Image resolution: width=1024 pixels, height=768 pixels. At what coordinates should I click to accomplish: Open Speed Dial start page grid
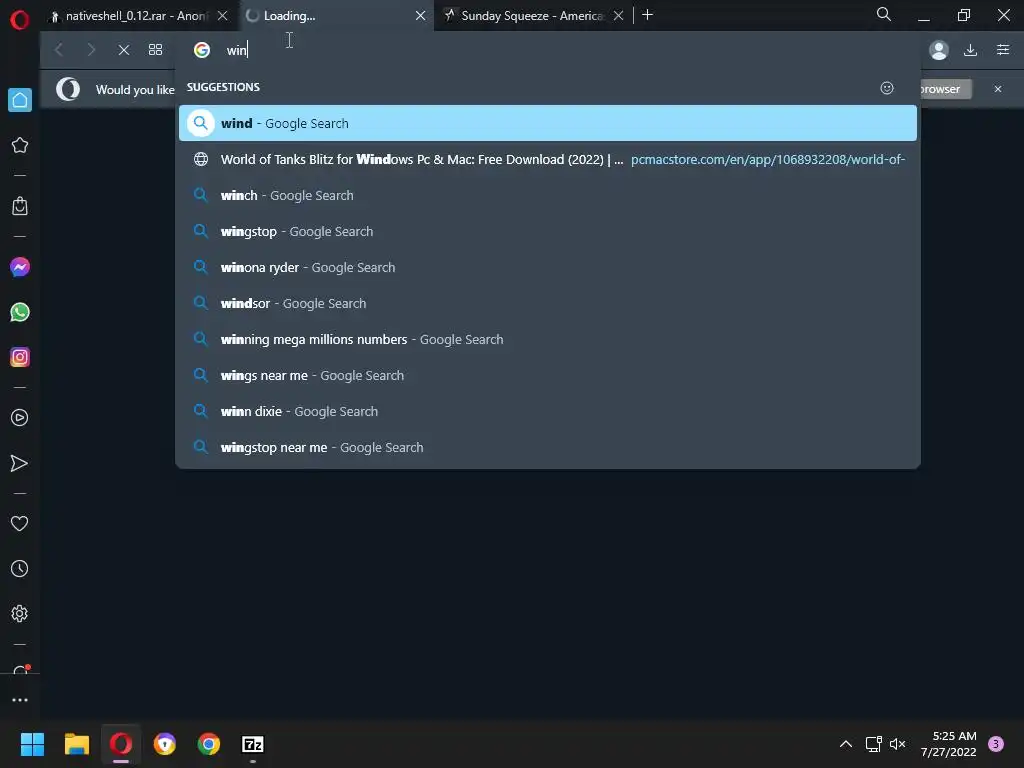pyautogui.click(x=155, y=50)
